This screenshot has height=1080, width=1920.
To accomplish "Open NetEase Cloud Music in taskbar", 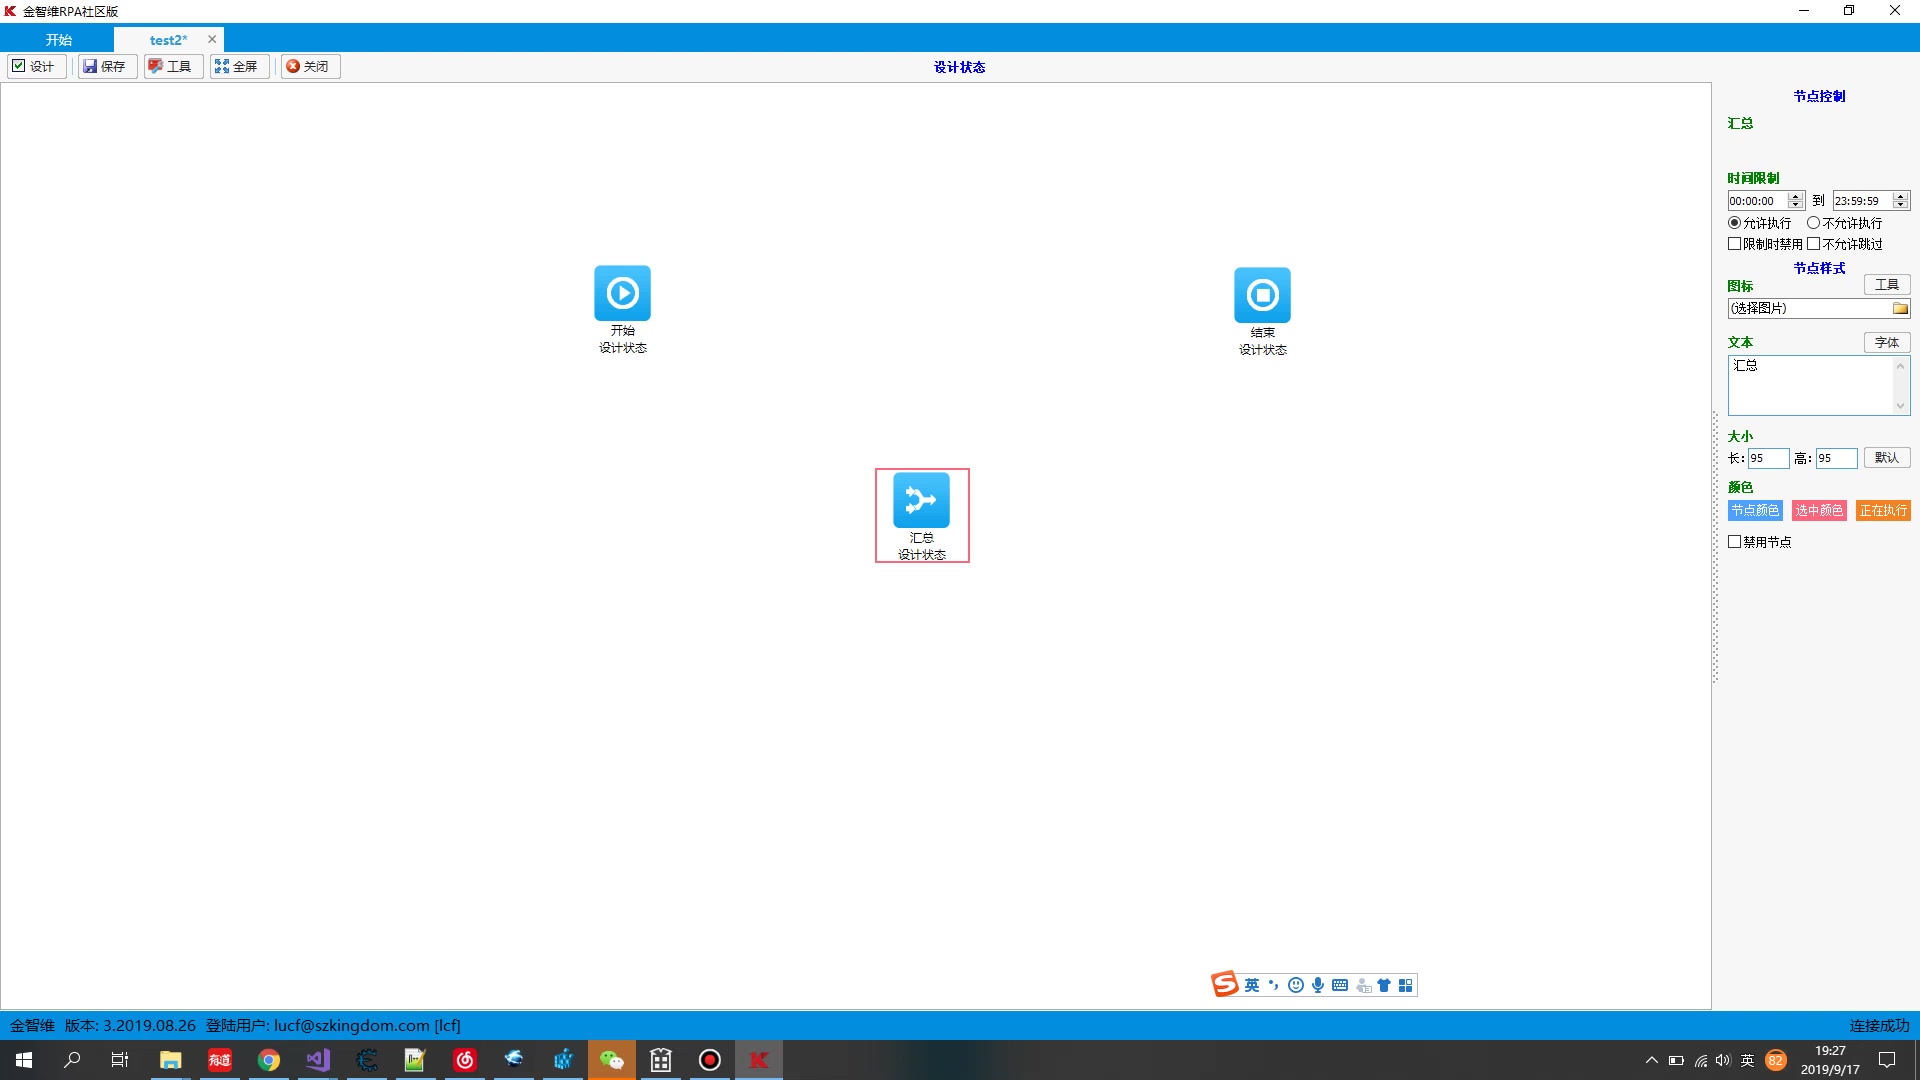I will [465, 1060].
